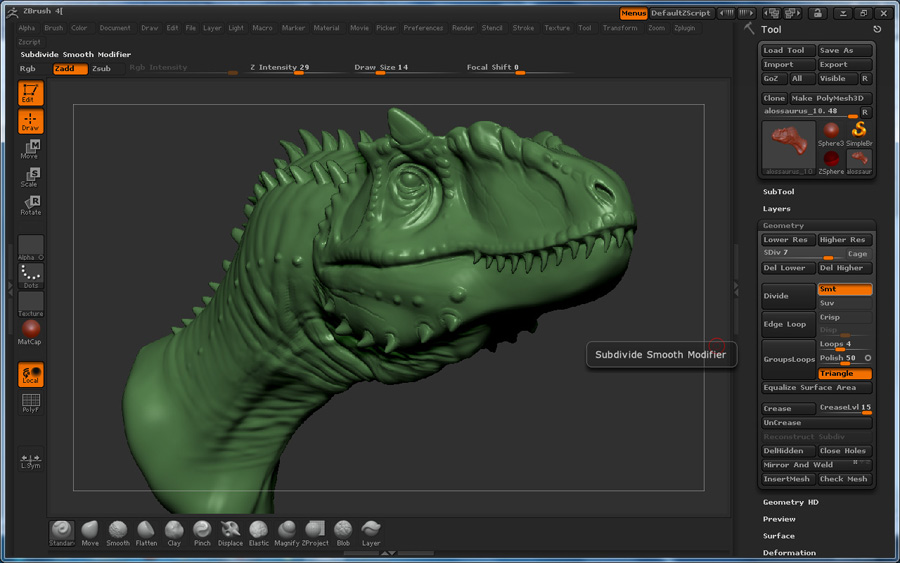Choose the Clay brush

tap(174, 532)
